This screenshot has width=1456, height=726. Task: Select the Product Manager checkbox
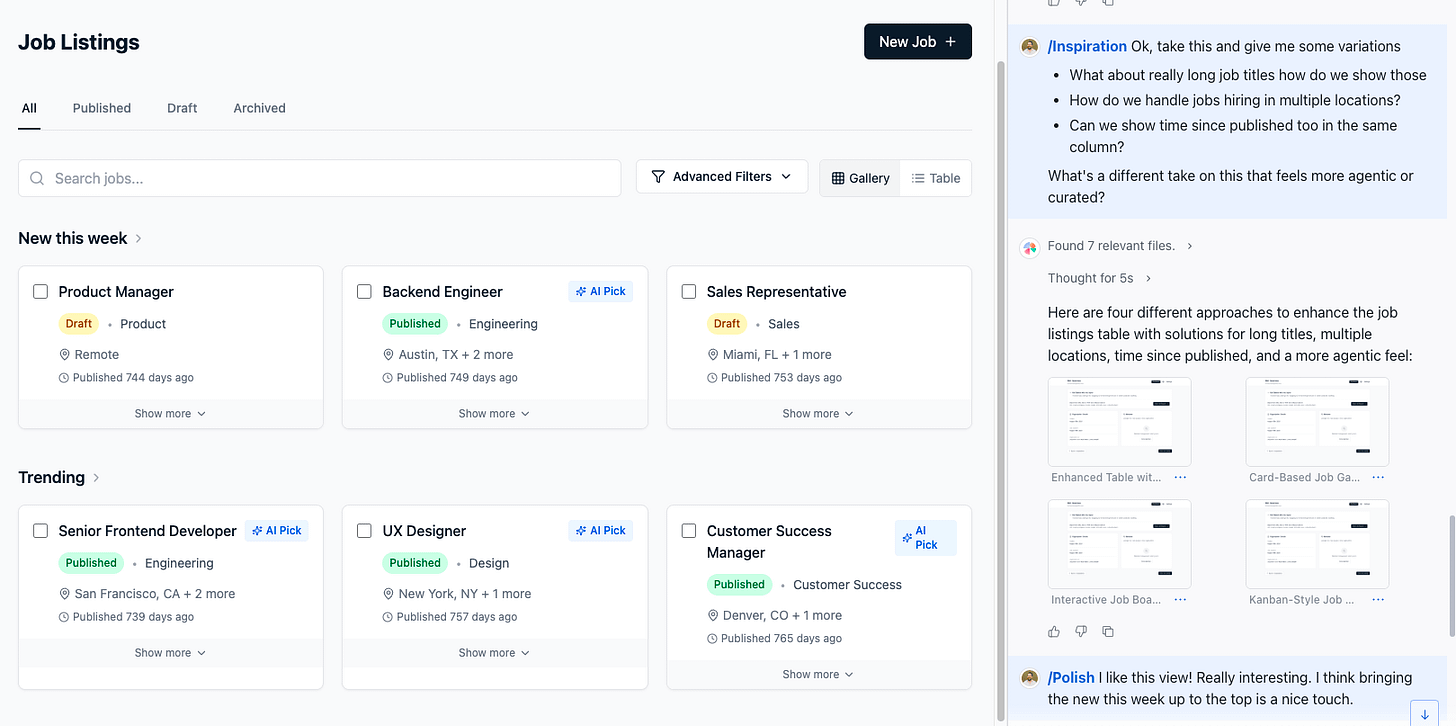40,291
